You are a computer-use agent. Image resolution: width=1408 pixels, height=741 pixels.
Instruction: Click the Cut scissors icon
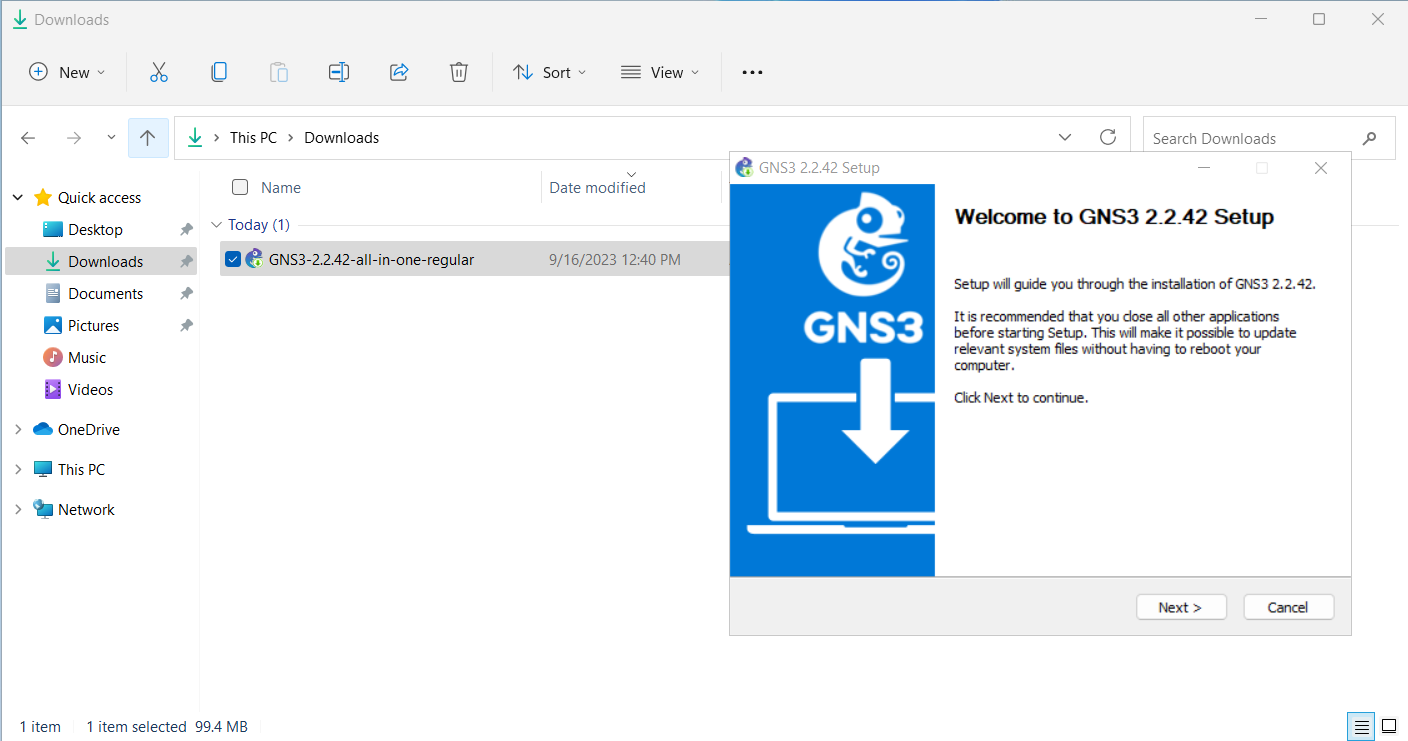(x=159, y=72)
